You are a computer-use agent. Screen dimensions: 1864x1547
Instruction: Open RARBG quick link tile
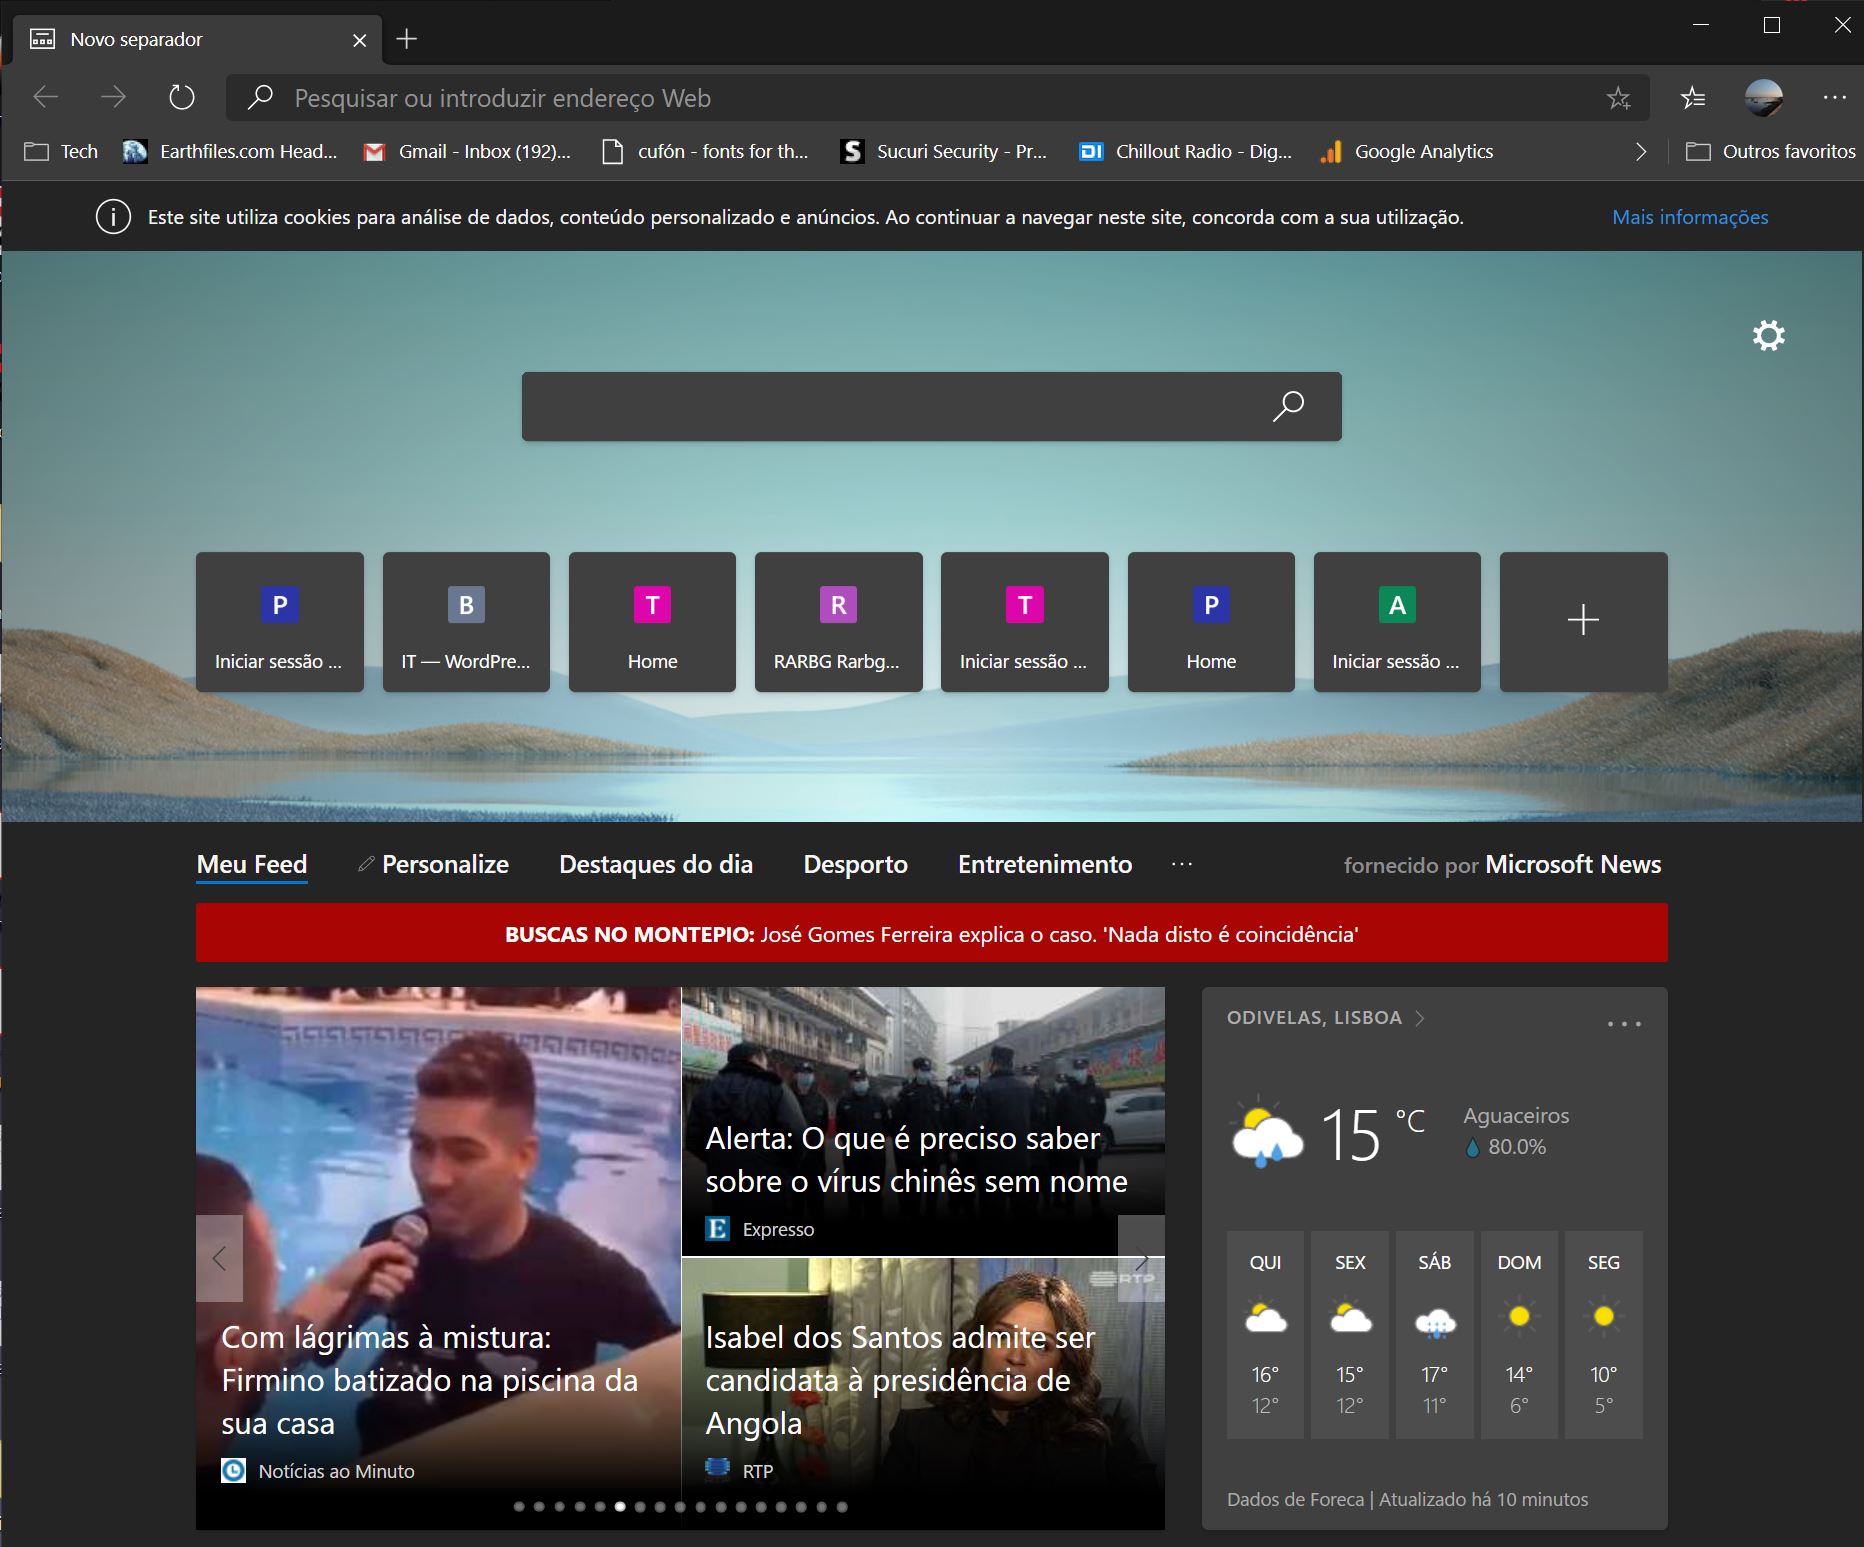point(838,622)
